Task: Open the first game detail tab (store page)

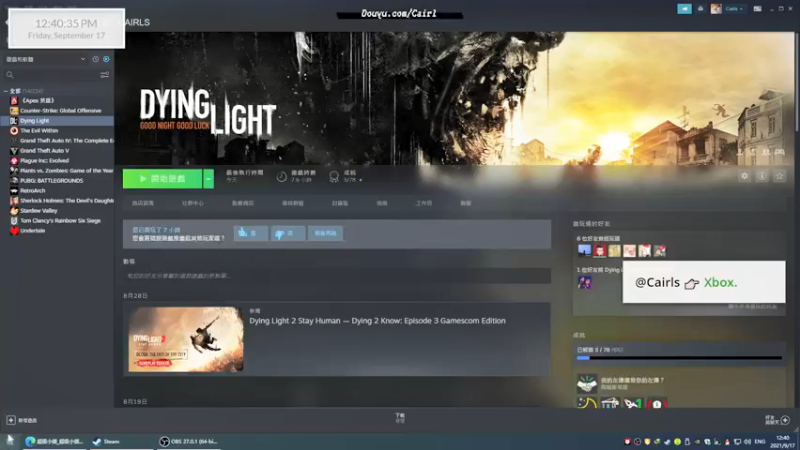Action: pos(143,203)
